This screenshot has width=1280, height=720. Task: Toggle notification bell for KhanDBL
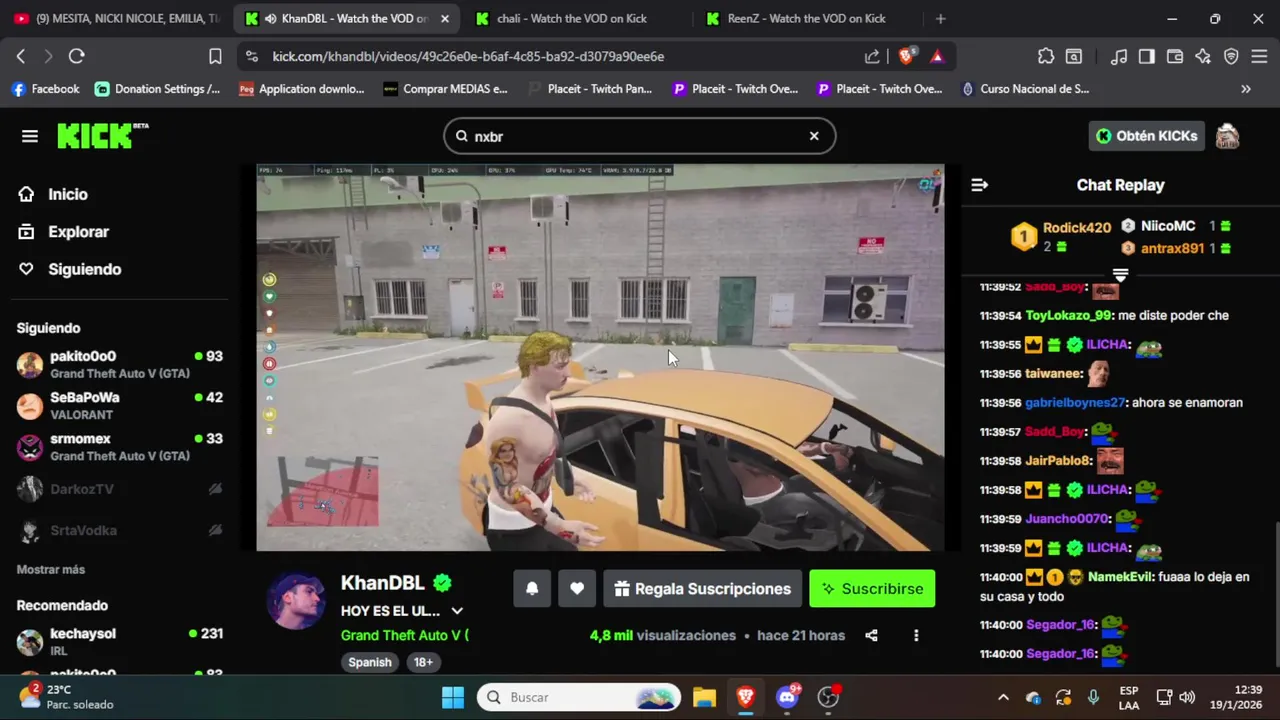532,589
